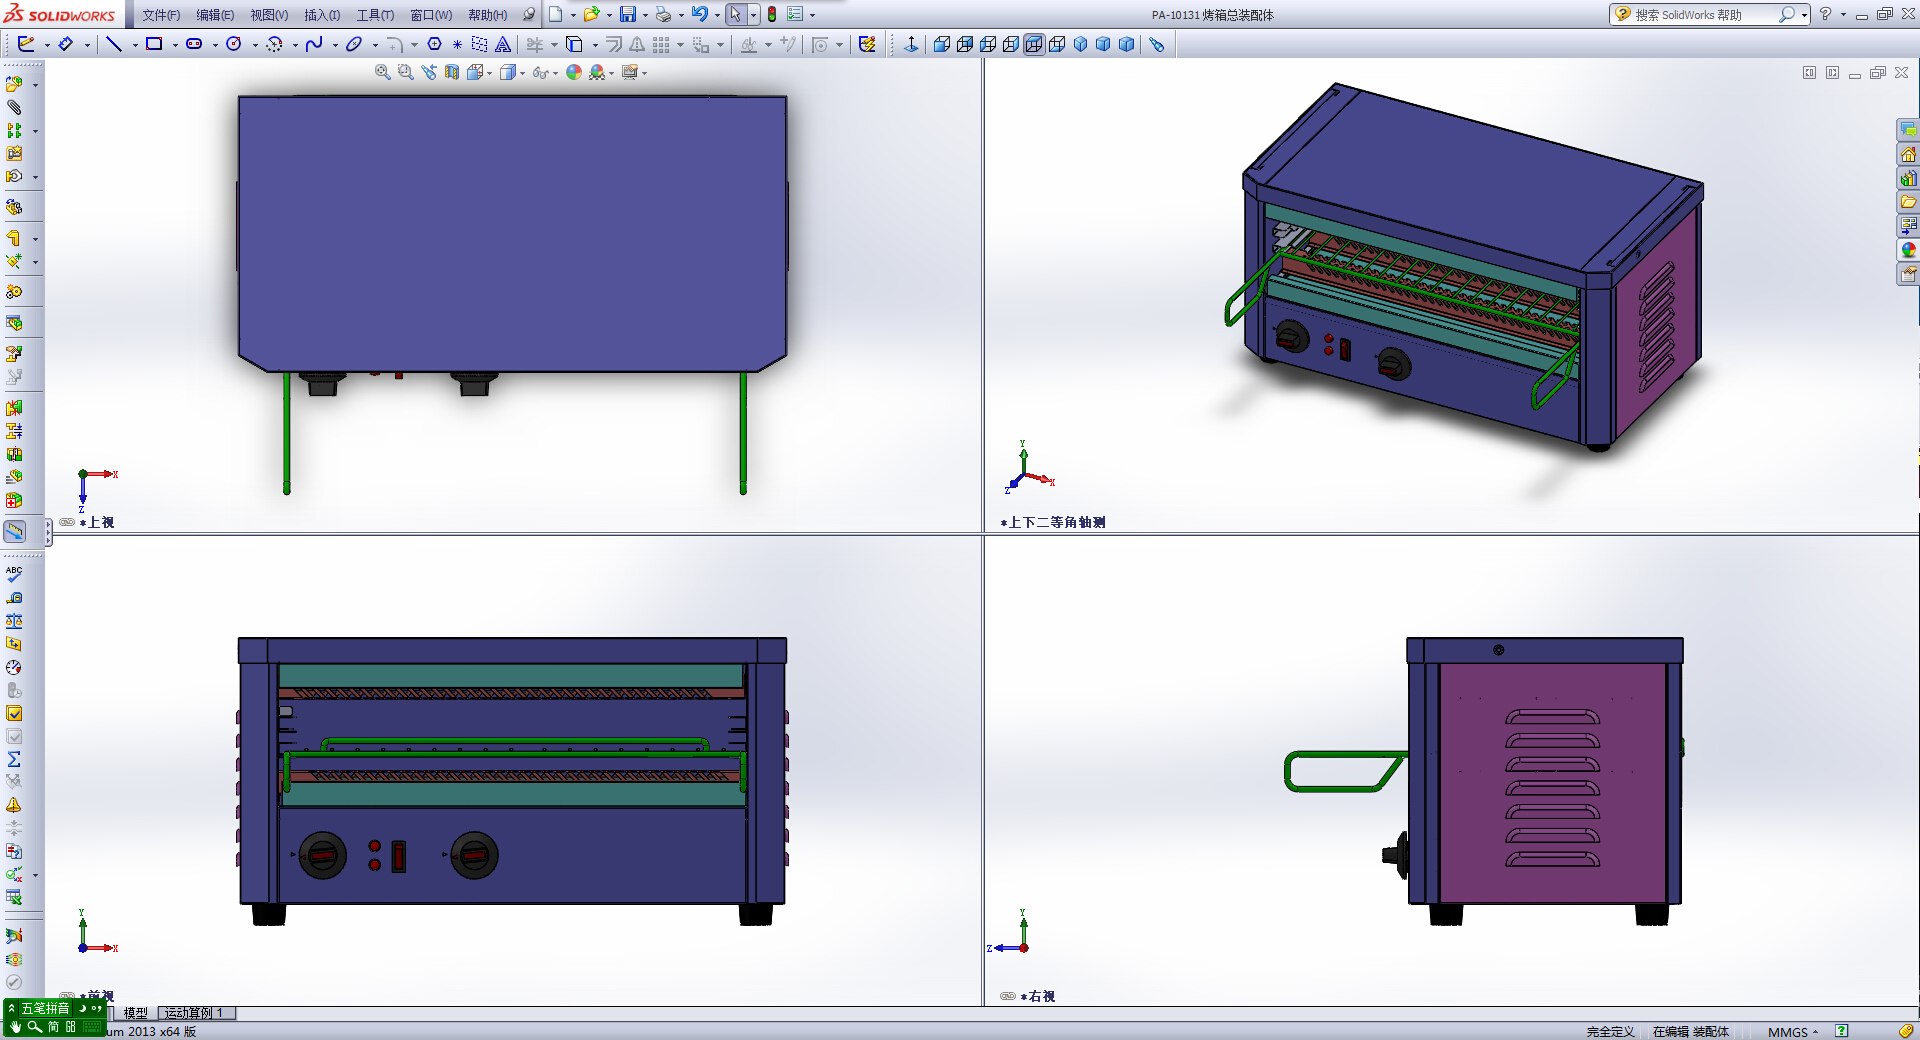Open the display style dropdown arrow

(522, 73)
